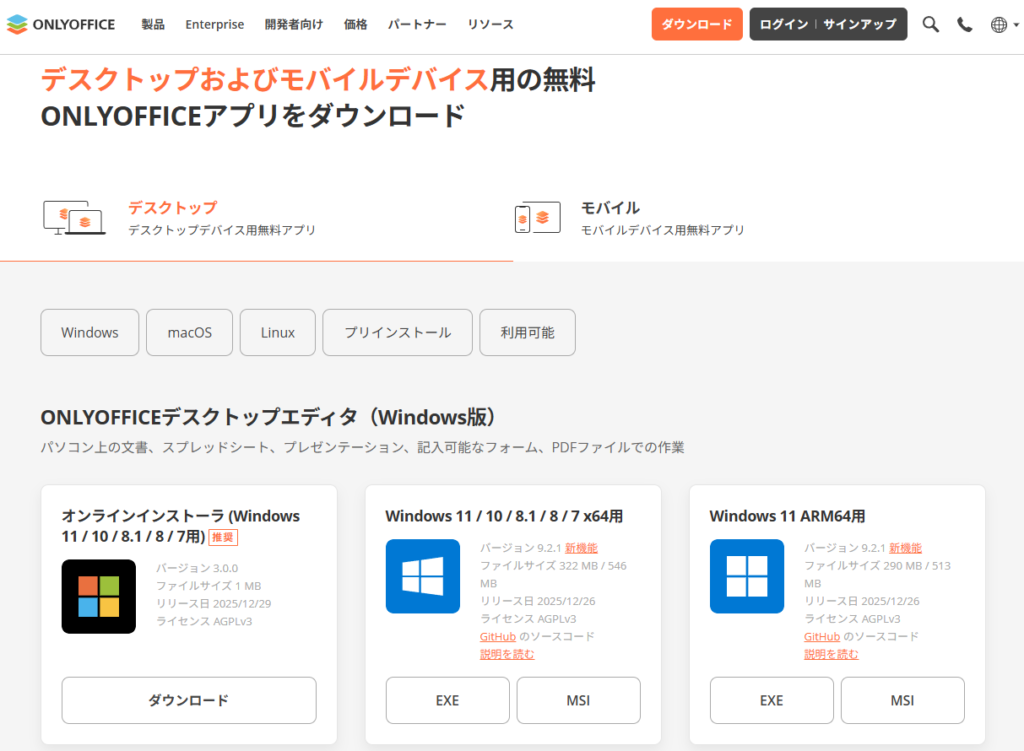Open the リソース menu item
The width and height of the screenshot is (1024, 751).
pyautogui.click(x=490, y=24)
